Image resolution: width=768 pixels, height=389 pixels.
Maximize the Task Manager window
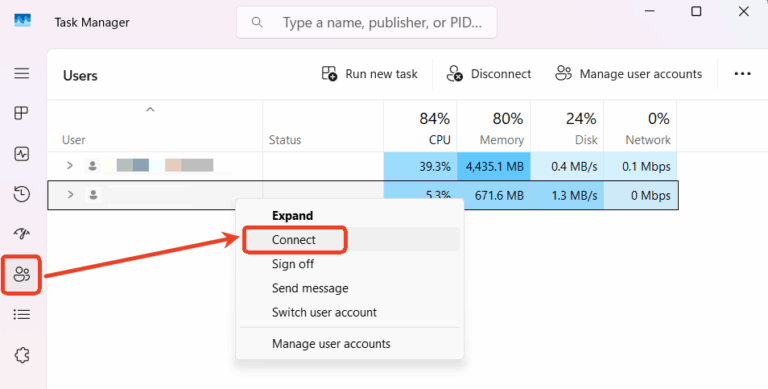pos(696,11)
